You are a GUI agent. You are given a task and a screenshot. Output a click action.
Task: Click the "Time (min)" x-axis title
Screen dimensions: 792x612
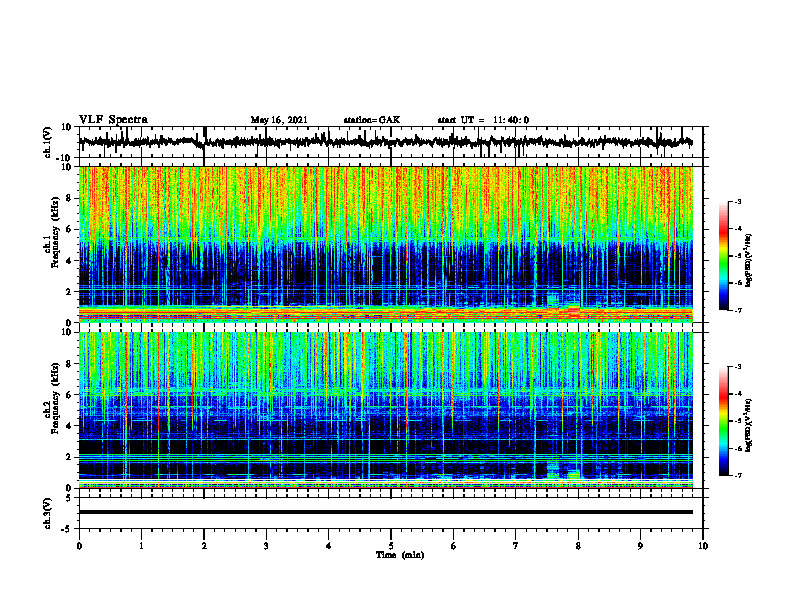[400, 555]
